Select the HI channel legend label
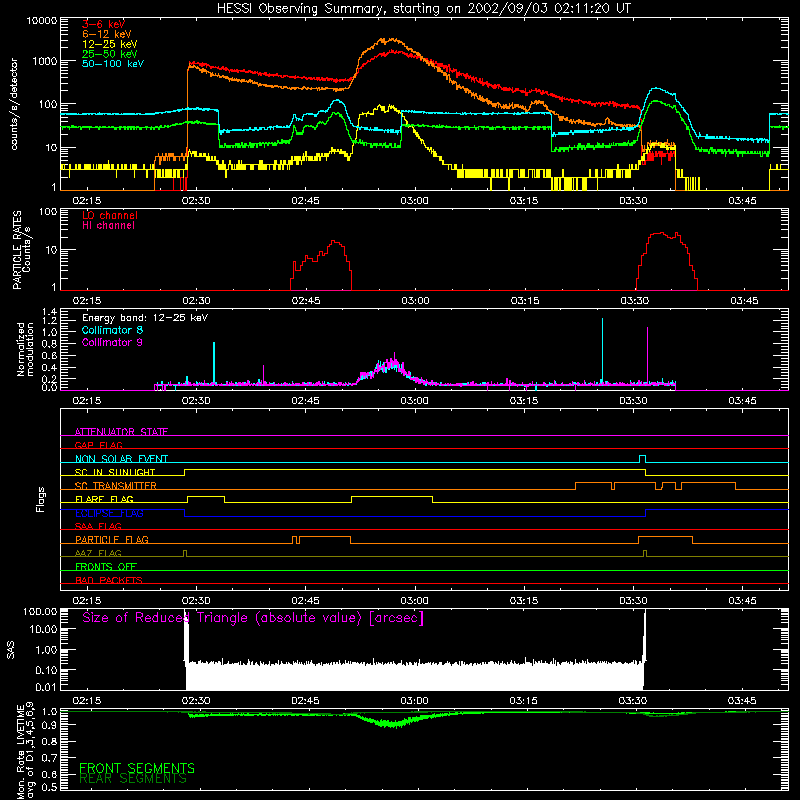This screenshot has height=800, width=800. click(x=108, y=226)
